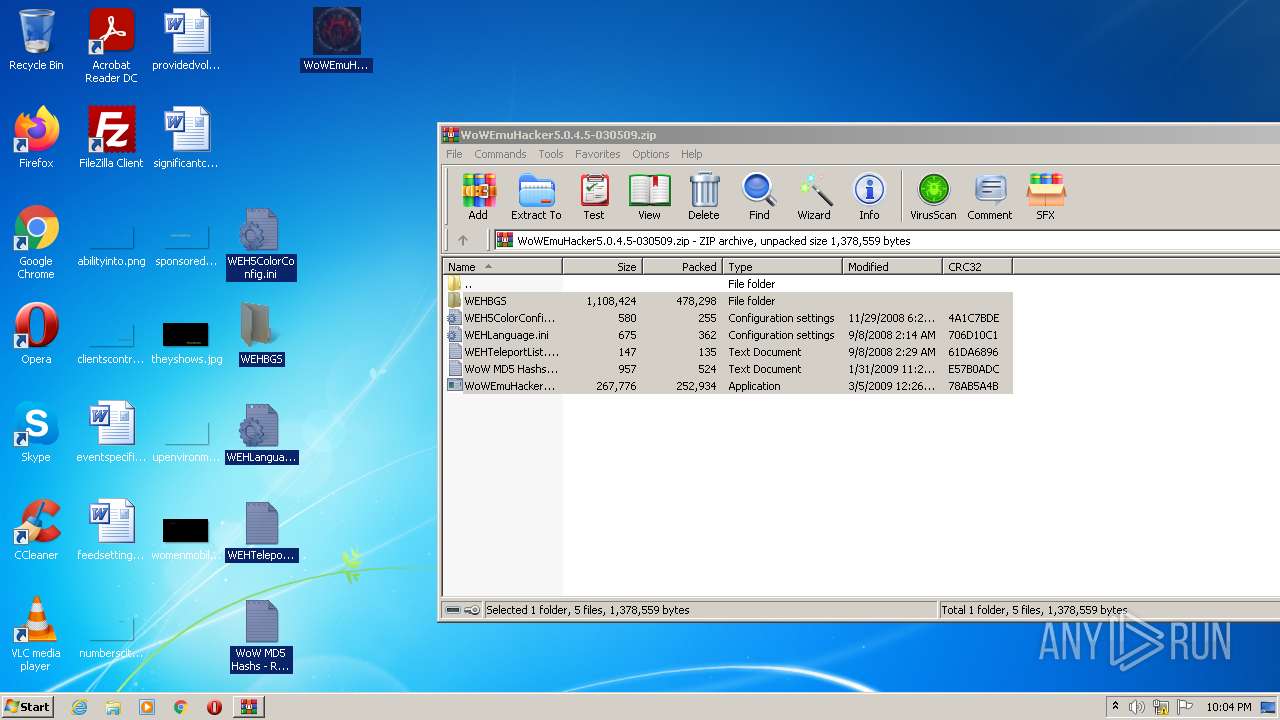1280x720 pixels.
Task: Select WoWEmuHacker application in archive list
Action: tap(728, 386)
